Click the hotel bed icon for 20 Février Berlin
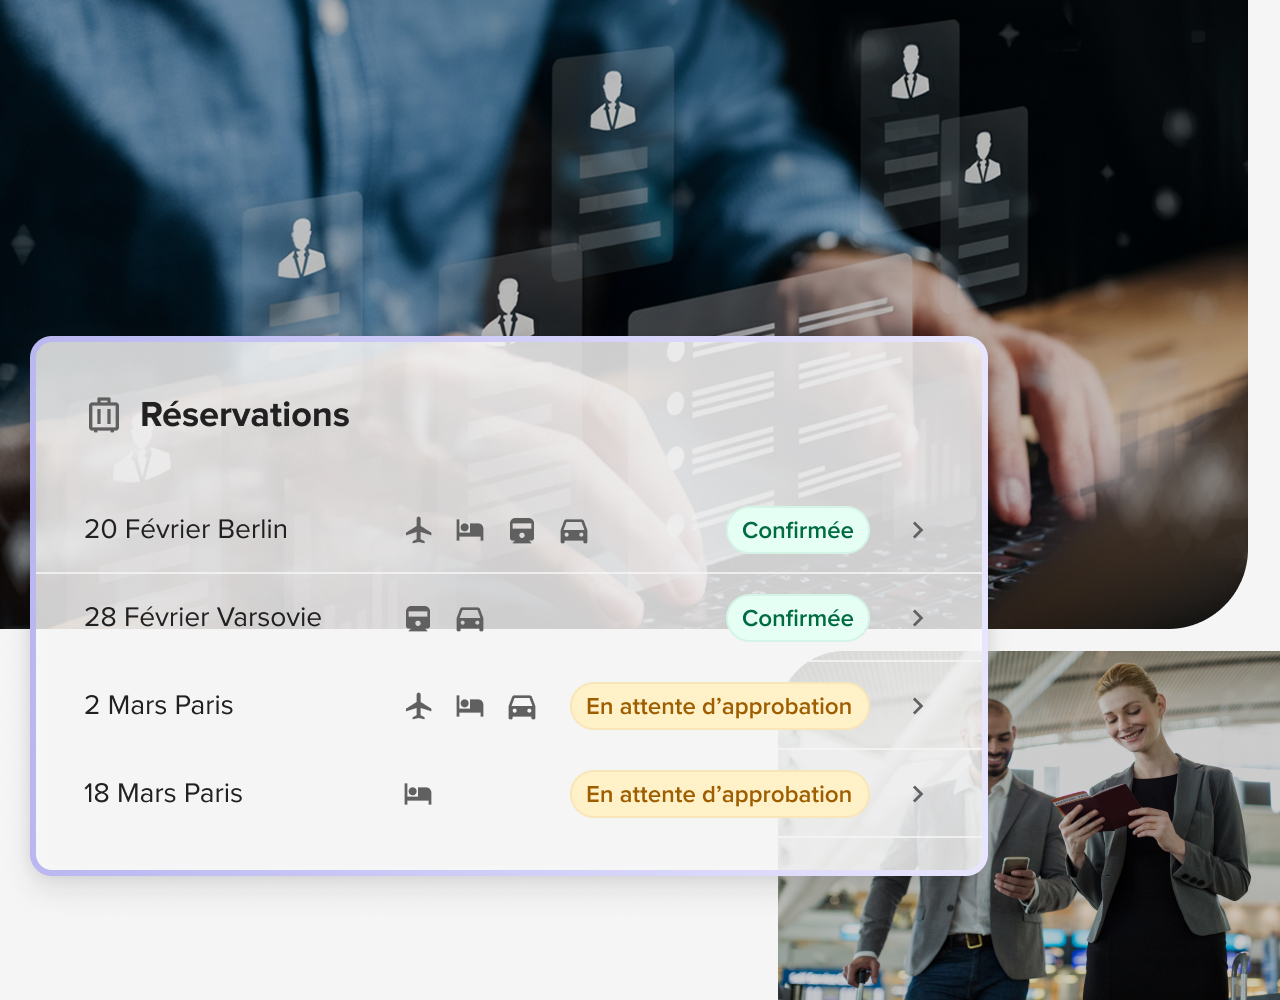 [470, 530]
